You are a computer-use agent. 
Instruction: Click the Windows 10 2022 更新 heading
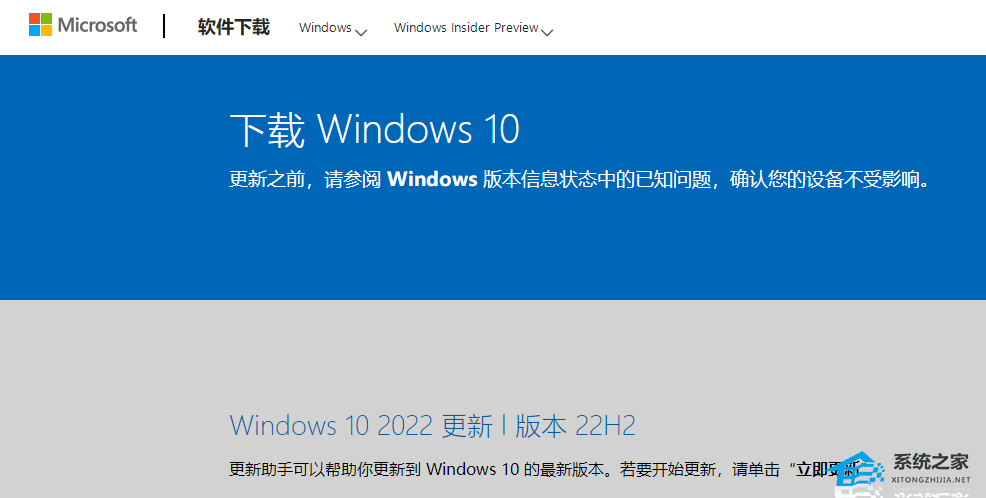click(360, 426)
